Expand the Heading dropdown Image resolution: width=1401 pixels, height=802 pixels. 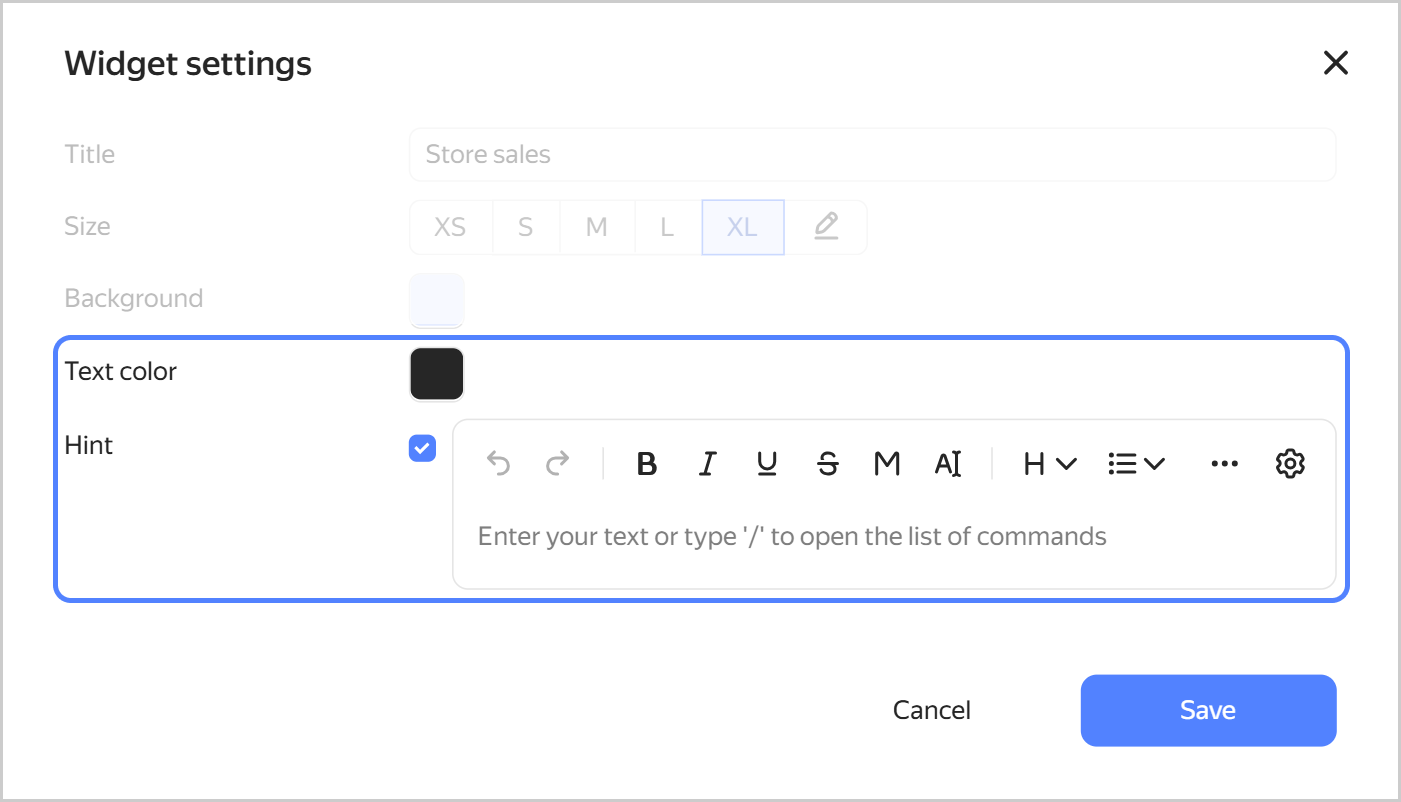coord(1049,464)
